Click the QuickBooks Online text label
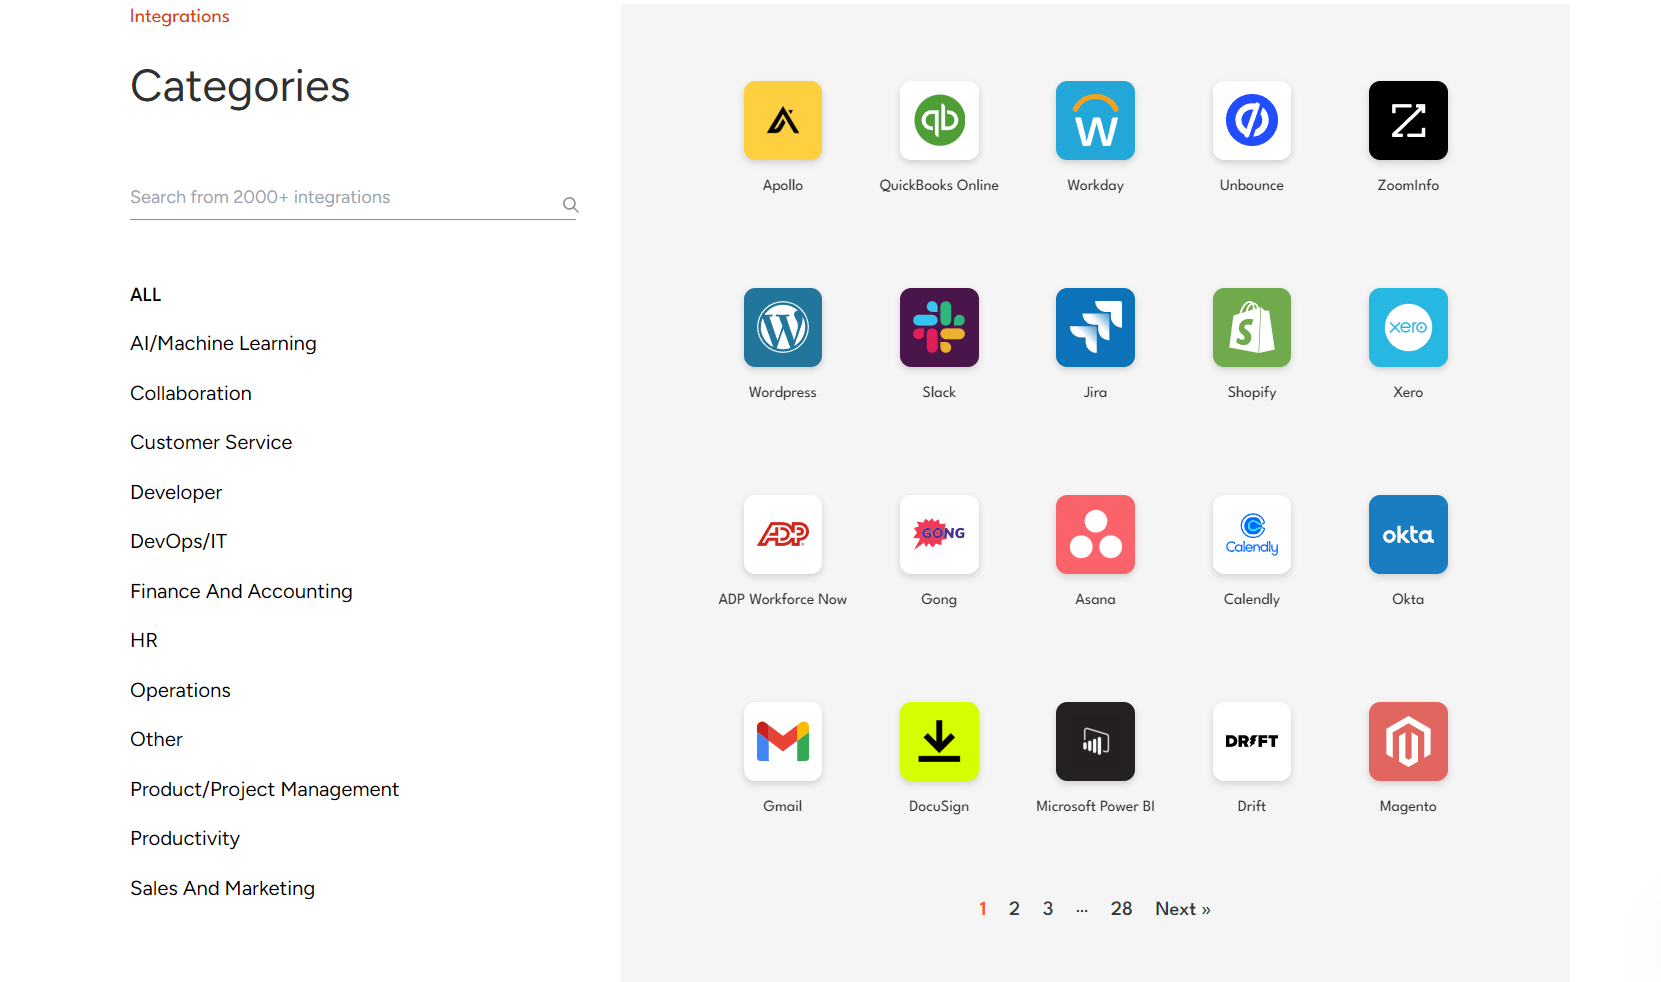This screenshot has width=1661, height=982. pos(939,185)
